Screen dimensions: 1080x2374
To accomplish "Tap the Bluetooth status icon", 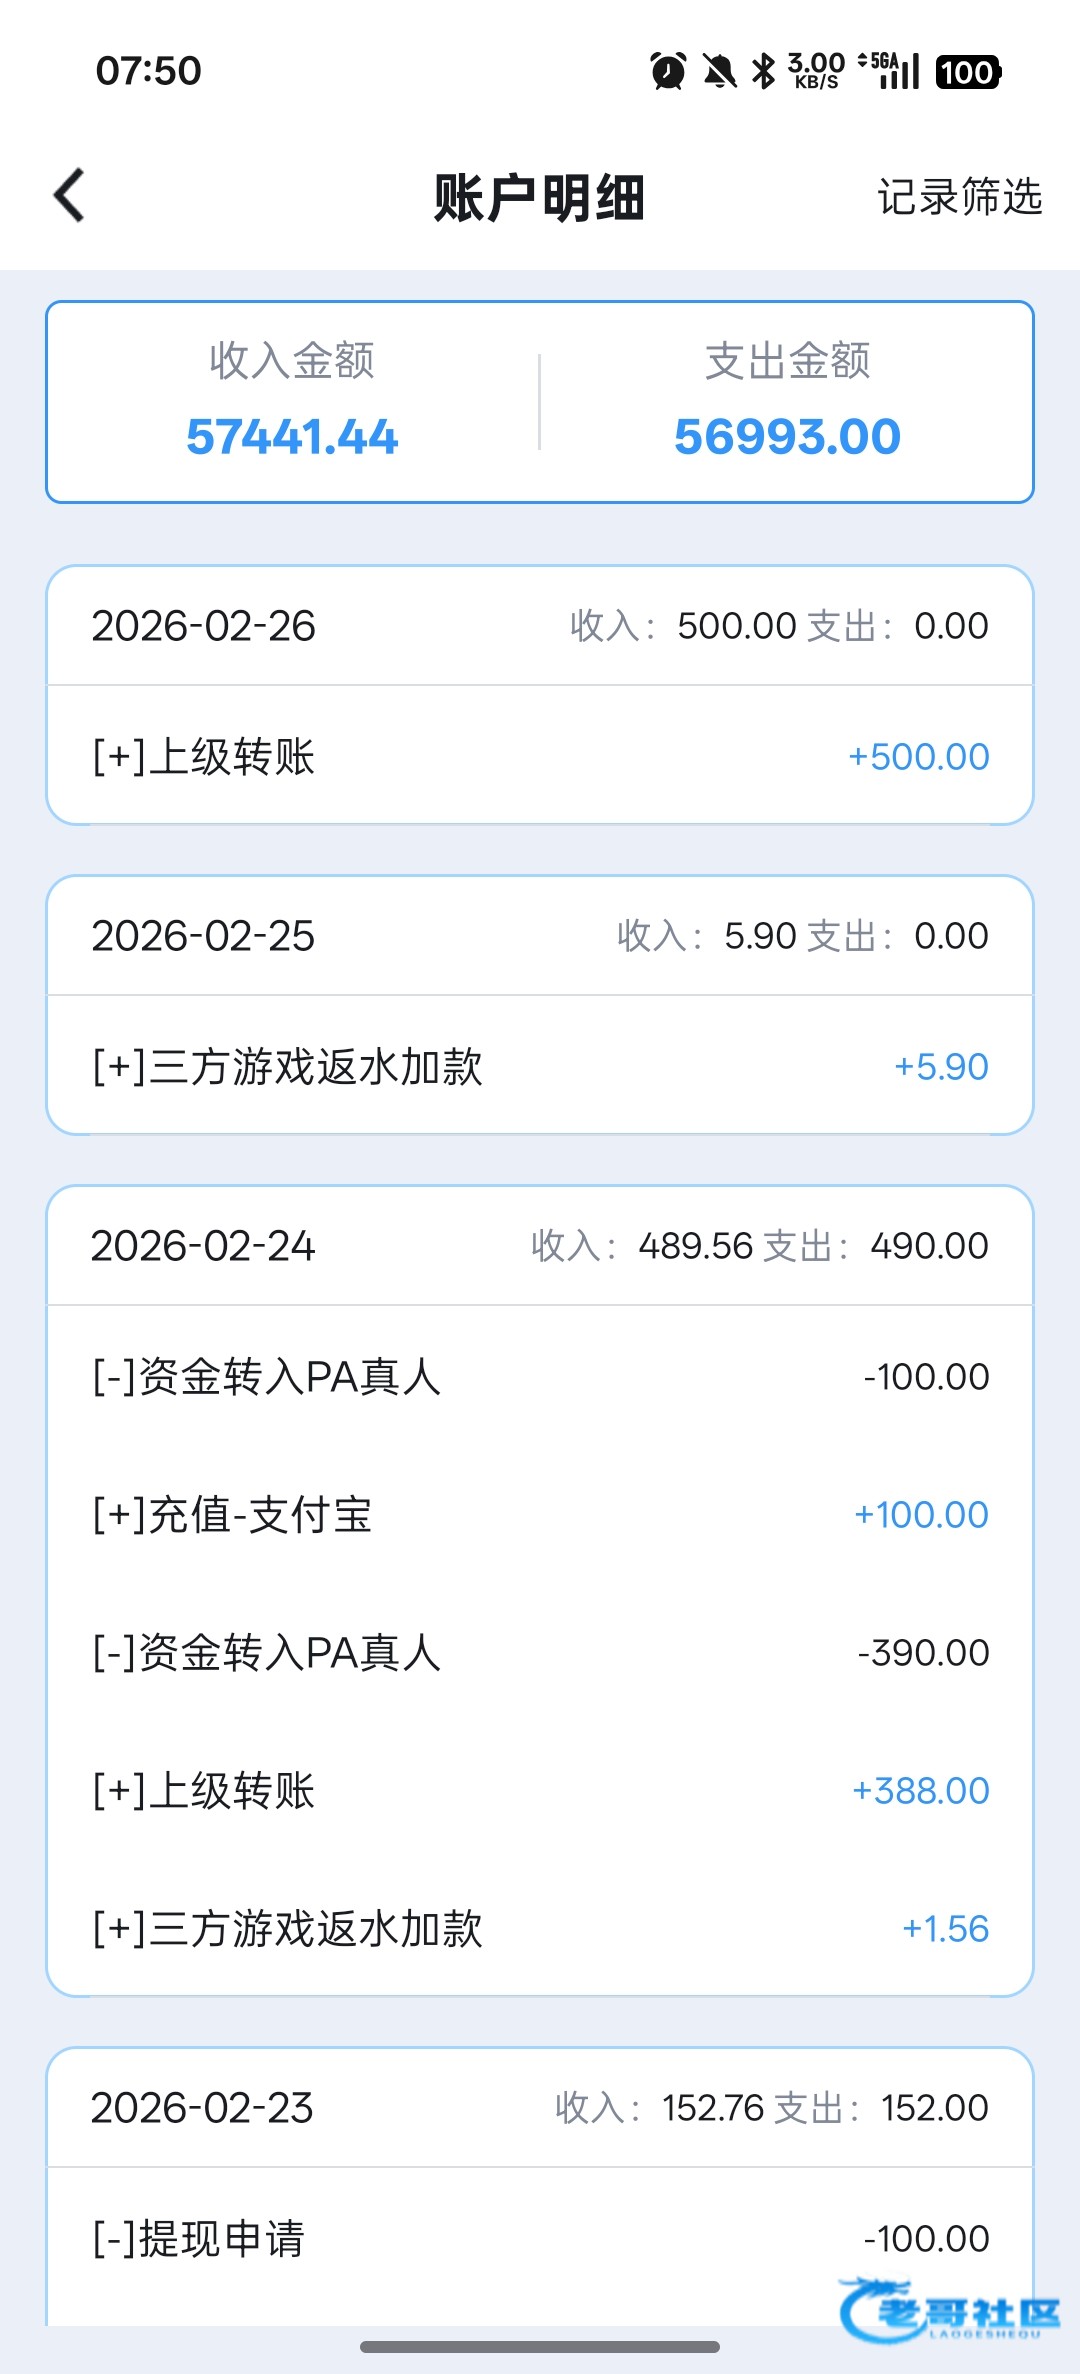I will [x=764, y=71].
